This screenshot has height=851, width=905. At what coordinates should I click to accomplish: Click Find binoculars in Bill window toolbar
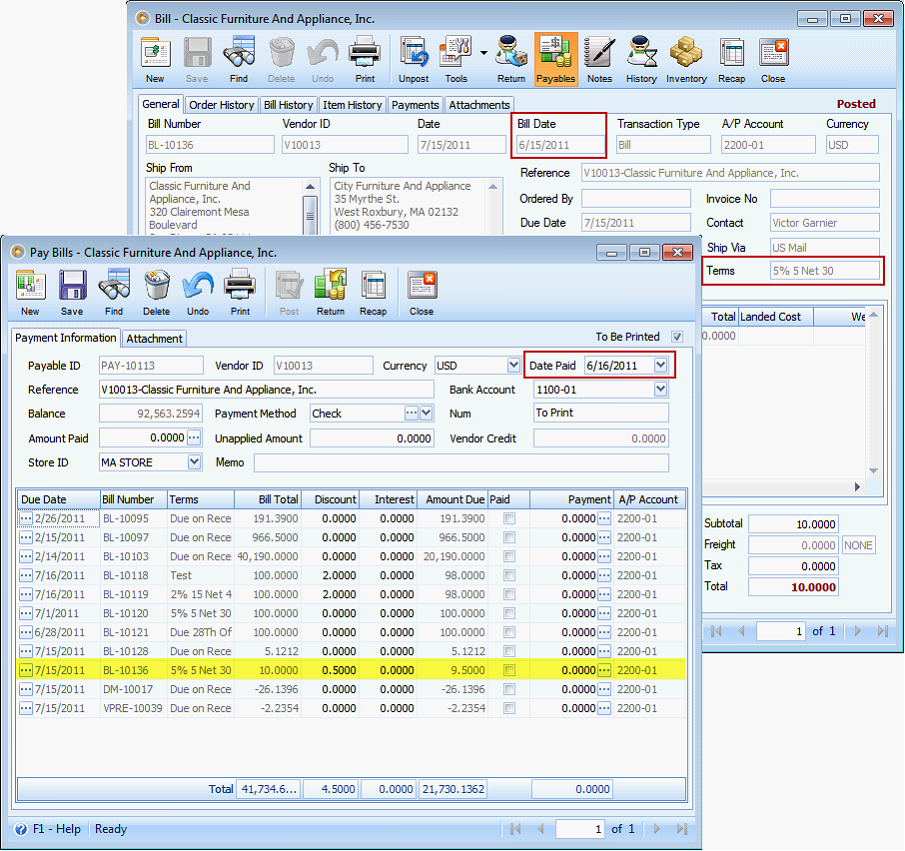[238, 60]
